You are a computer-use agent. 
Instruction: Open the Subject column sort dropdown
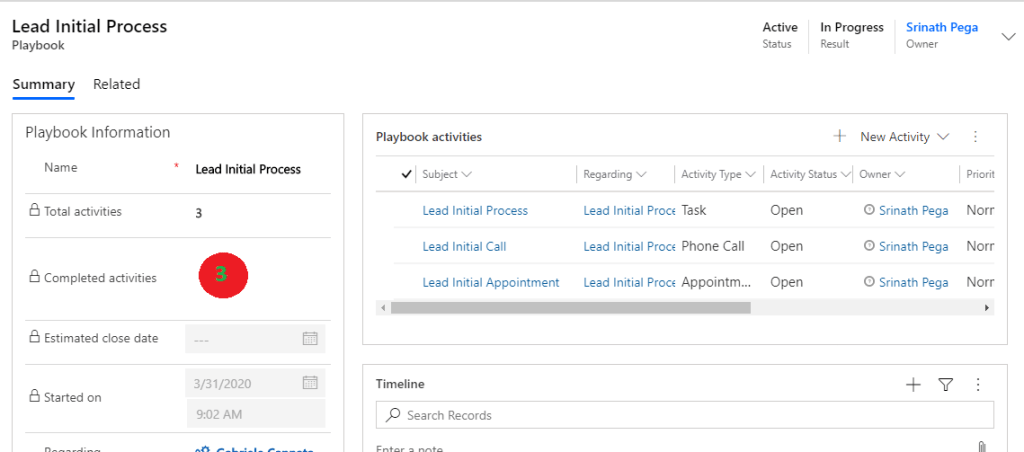tap(467, 175)
